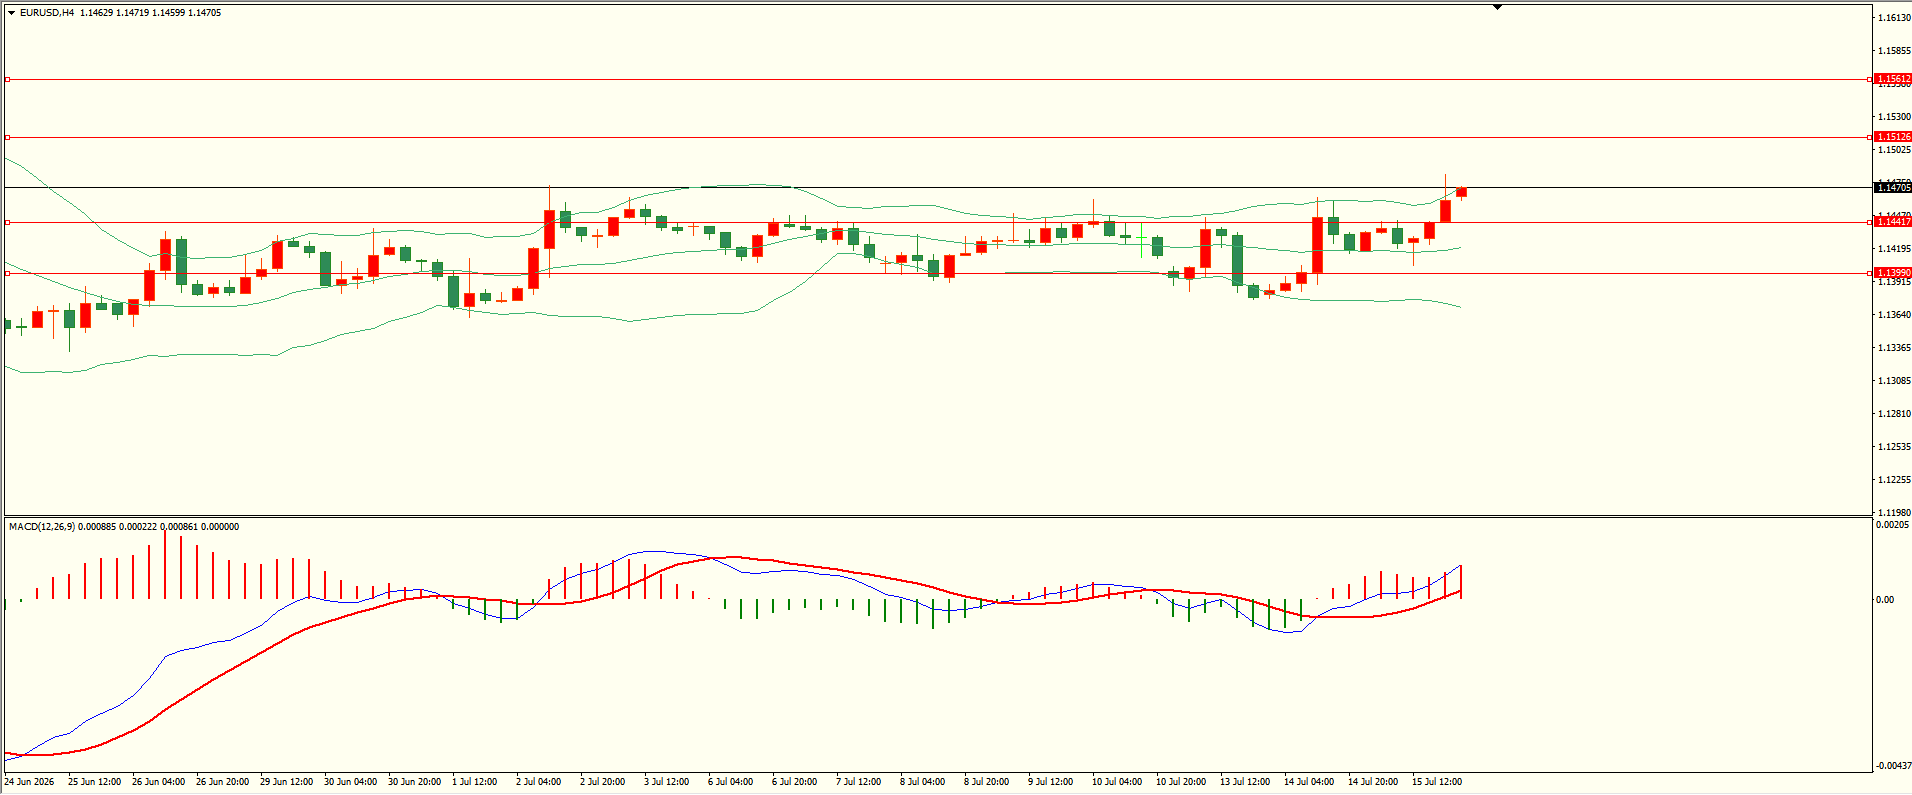Image resolution: width=1912 pixels, height=795 pixels.
Task: Select the left handle of the 1.14417 line
Action: (x=8, y=222)
